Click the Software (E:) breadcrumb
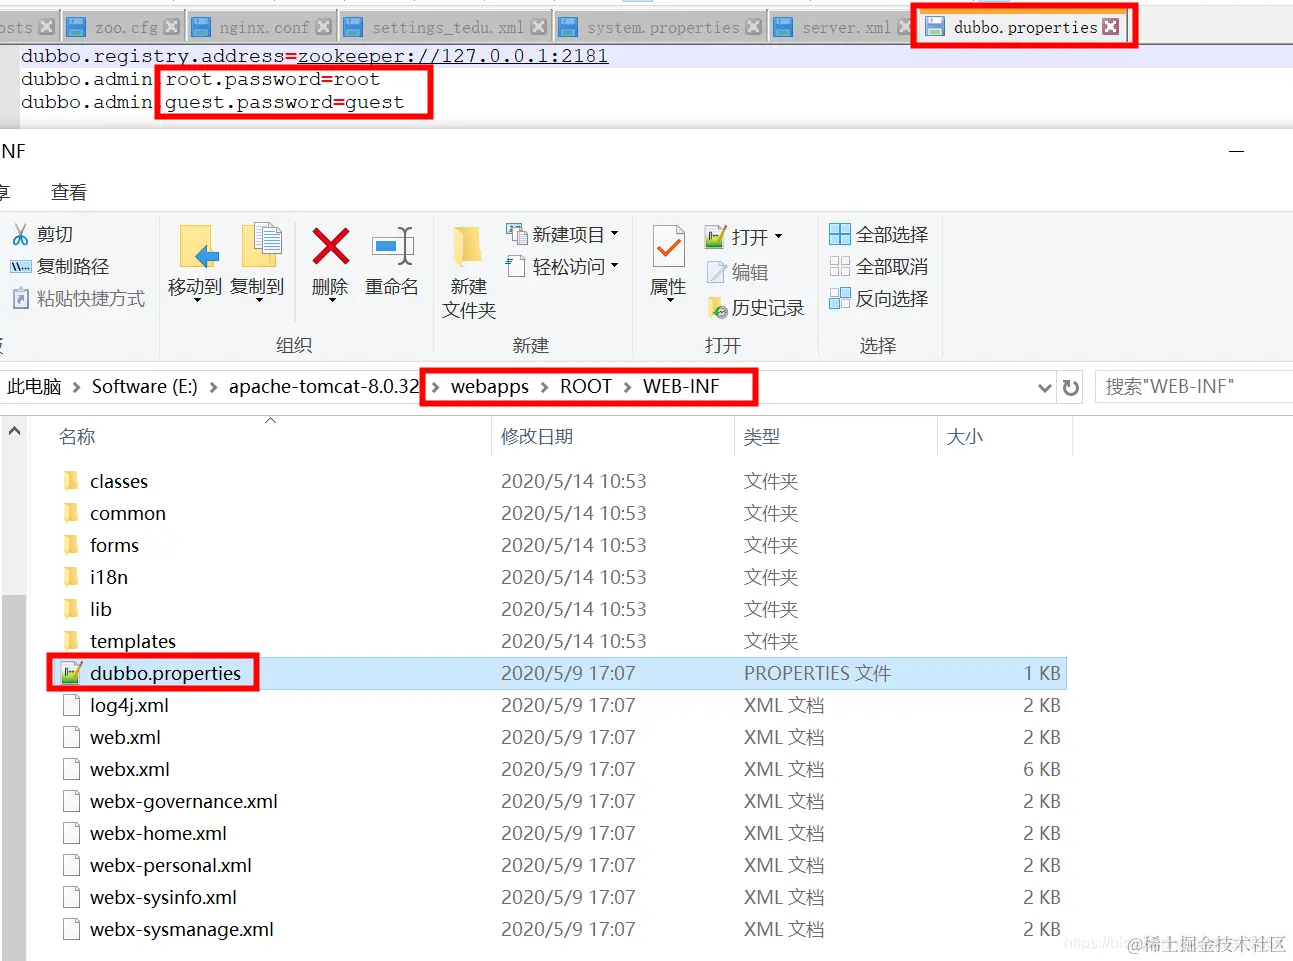 pyautogui.click(x=145, y=387)
